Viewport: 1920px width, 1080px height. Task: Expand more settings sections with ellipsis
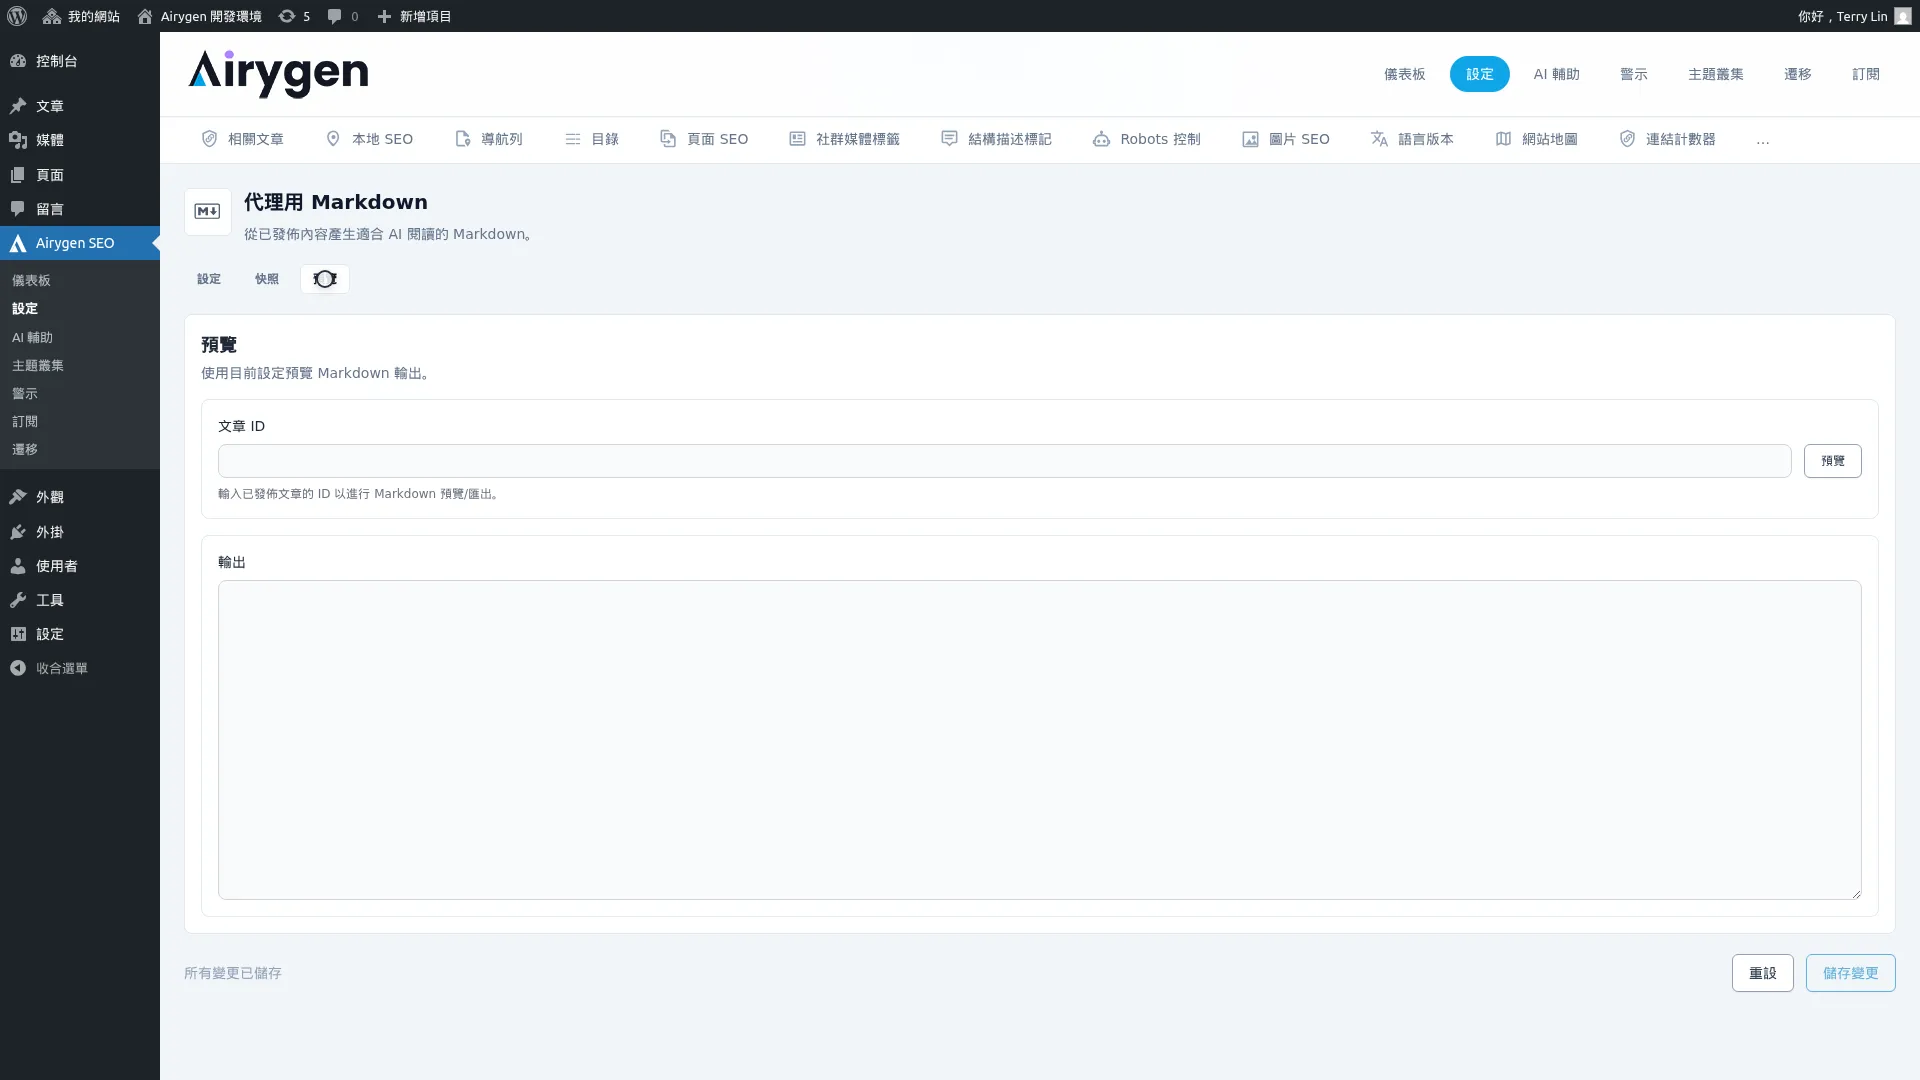coord(1762,140)
